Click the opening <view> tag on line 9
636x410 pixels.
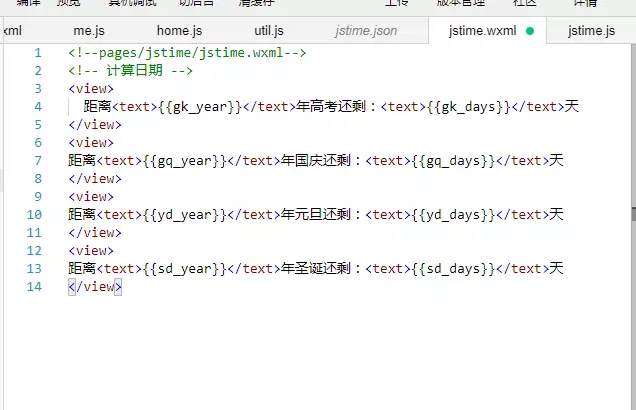pyautogui.click(x=91, y=197)
